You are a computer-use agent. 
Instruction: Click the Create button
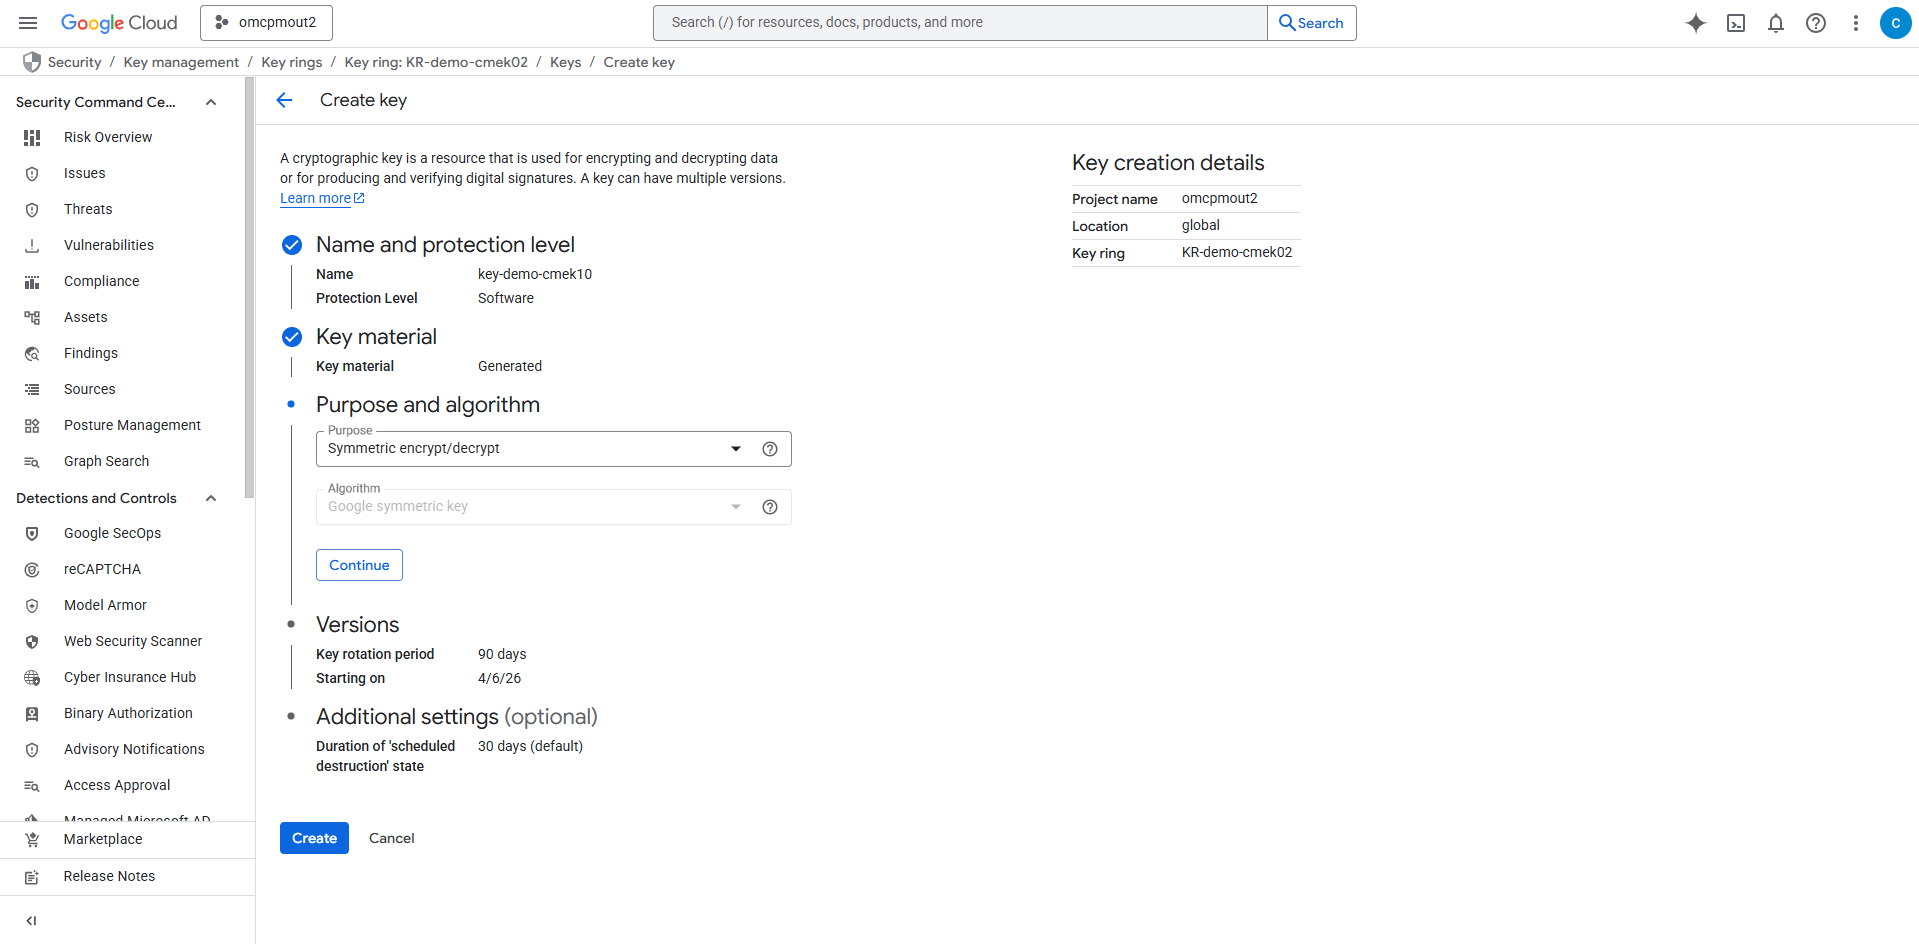click(314, 838)
